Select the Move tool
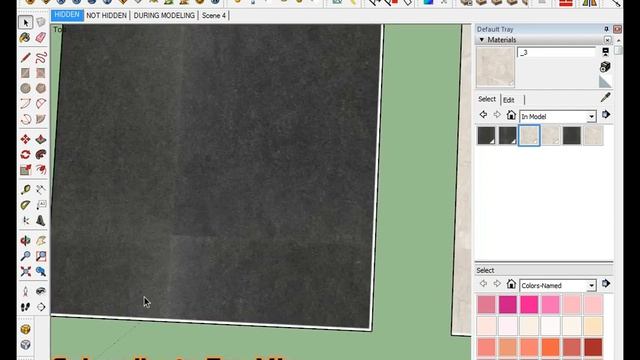640x360 pixels. (26, 139)
